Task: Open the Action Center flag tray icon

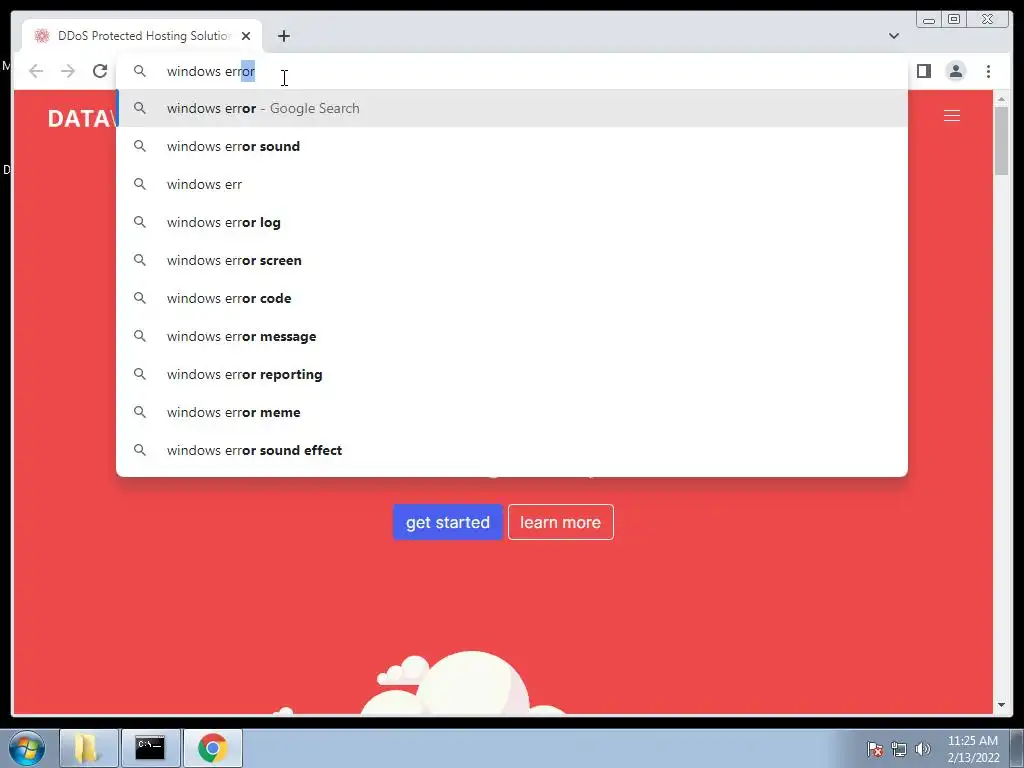Action: (x=874, y=749)
